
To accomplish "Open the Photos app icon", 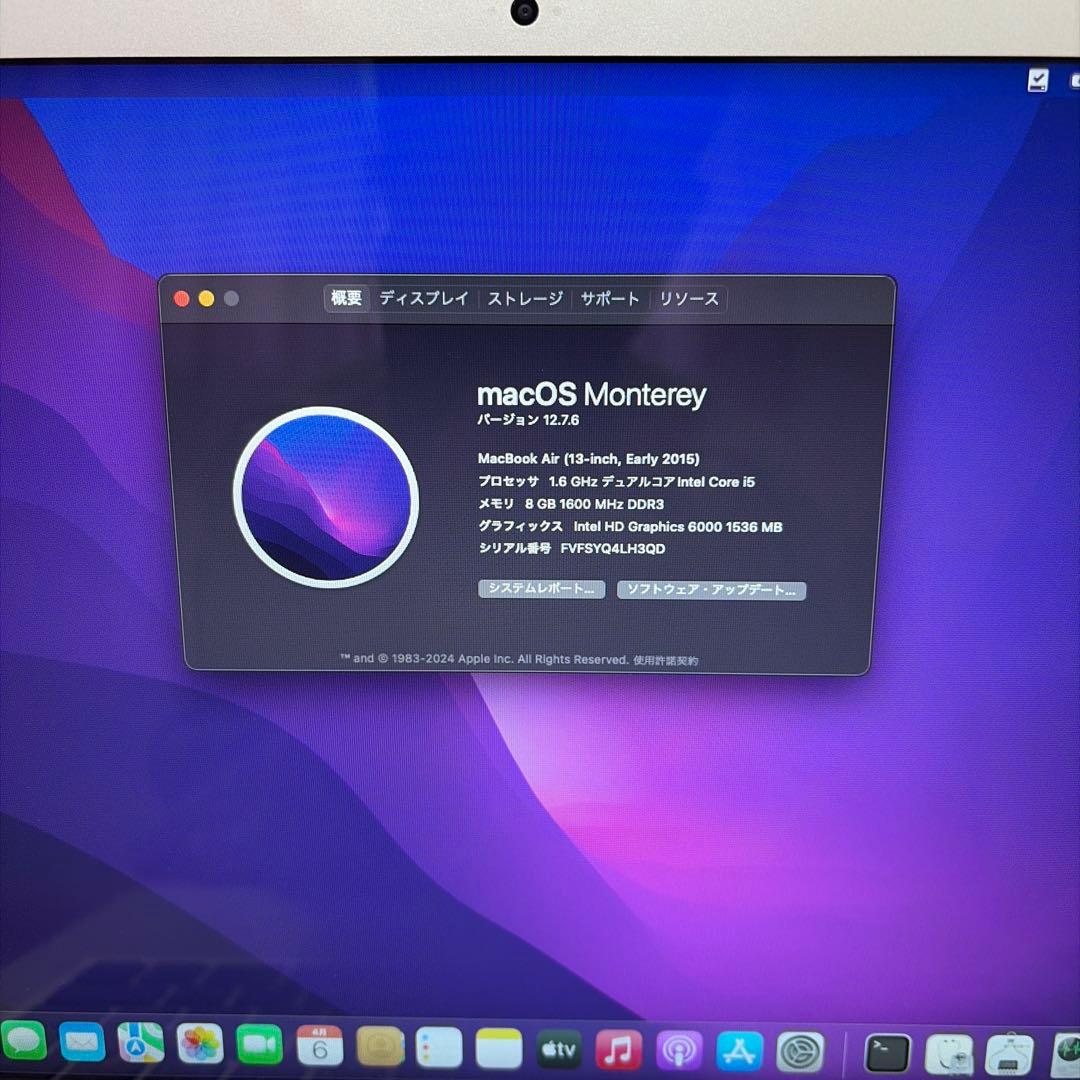I will 200,1045.
